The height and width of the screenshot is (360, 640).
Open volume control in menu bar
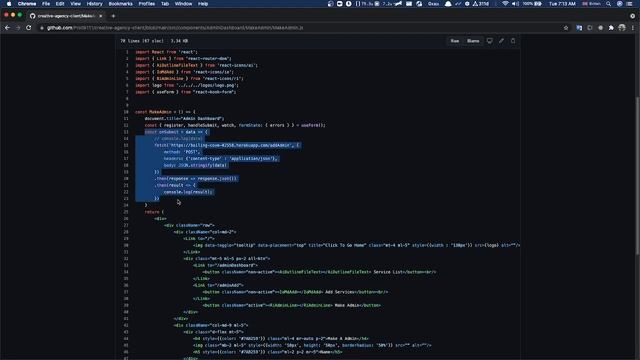(x=516, y=4)
